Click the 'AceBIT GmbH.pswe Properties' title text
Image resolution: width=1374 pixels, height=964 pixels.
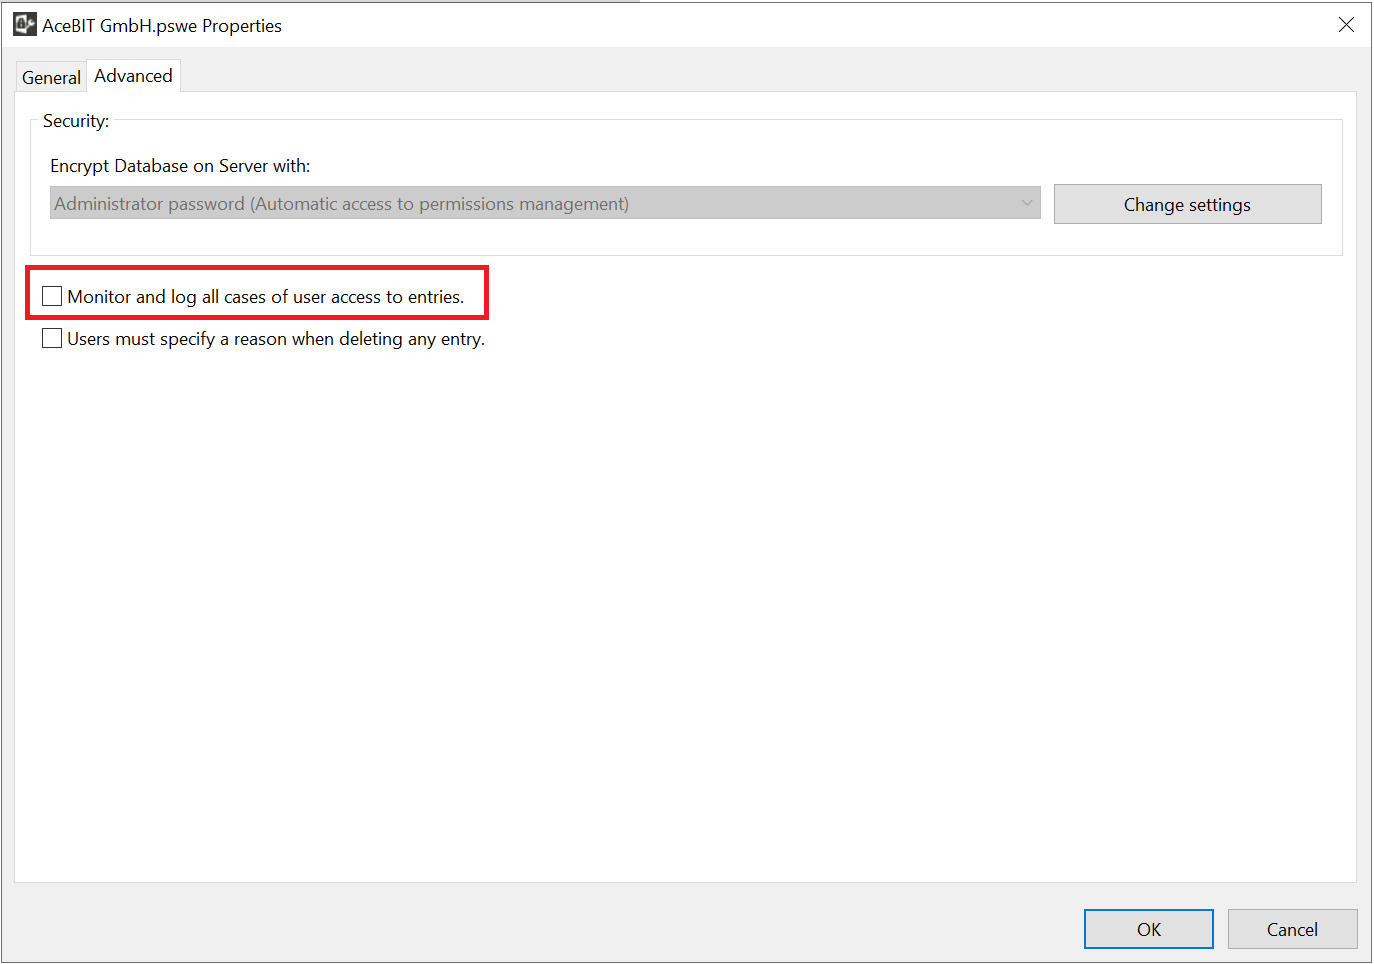[x=162, y=26]
